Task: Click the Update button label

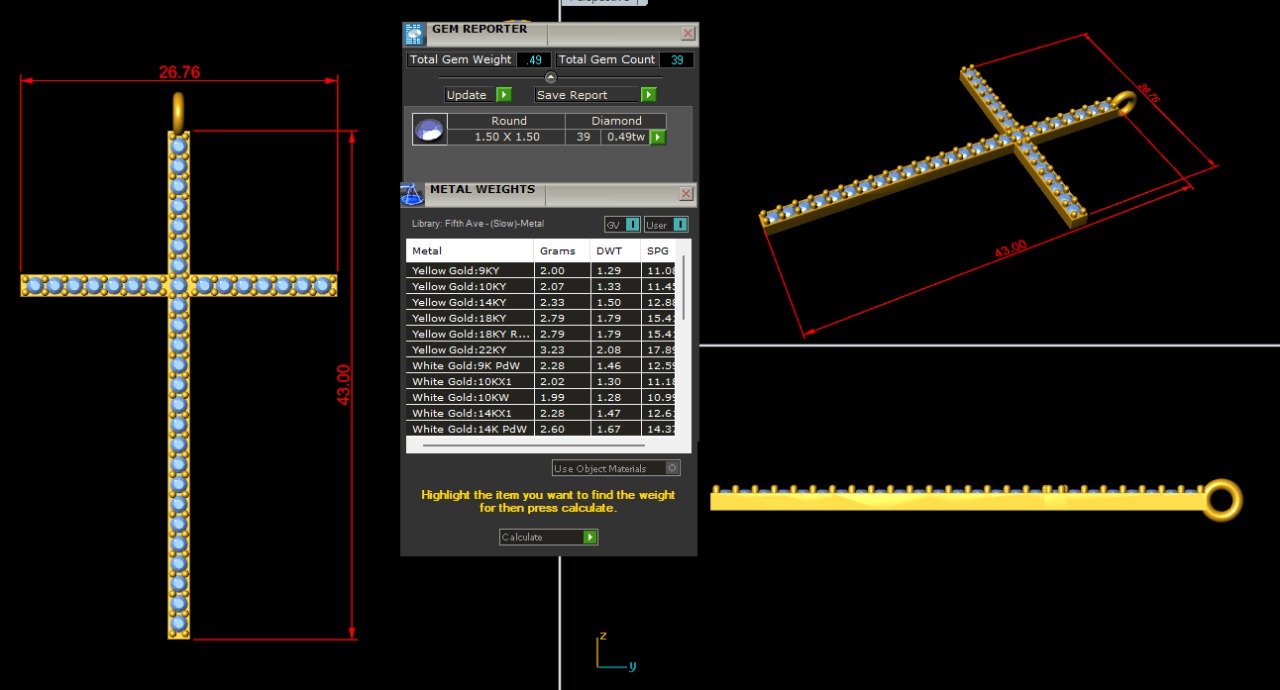Action: click(x=467, y=95)
